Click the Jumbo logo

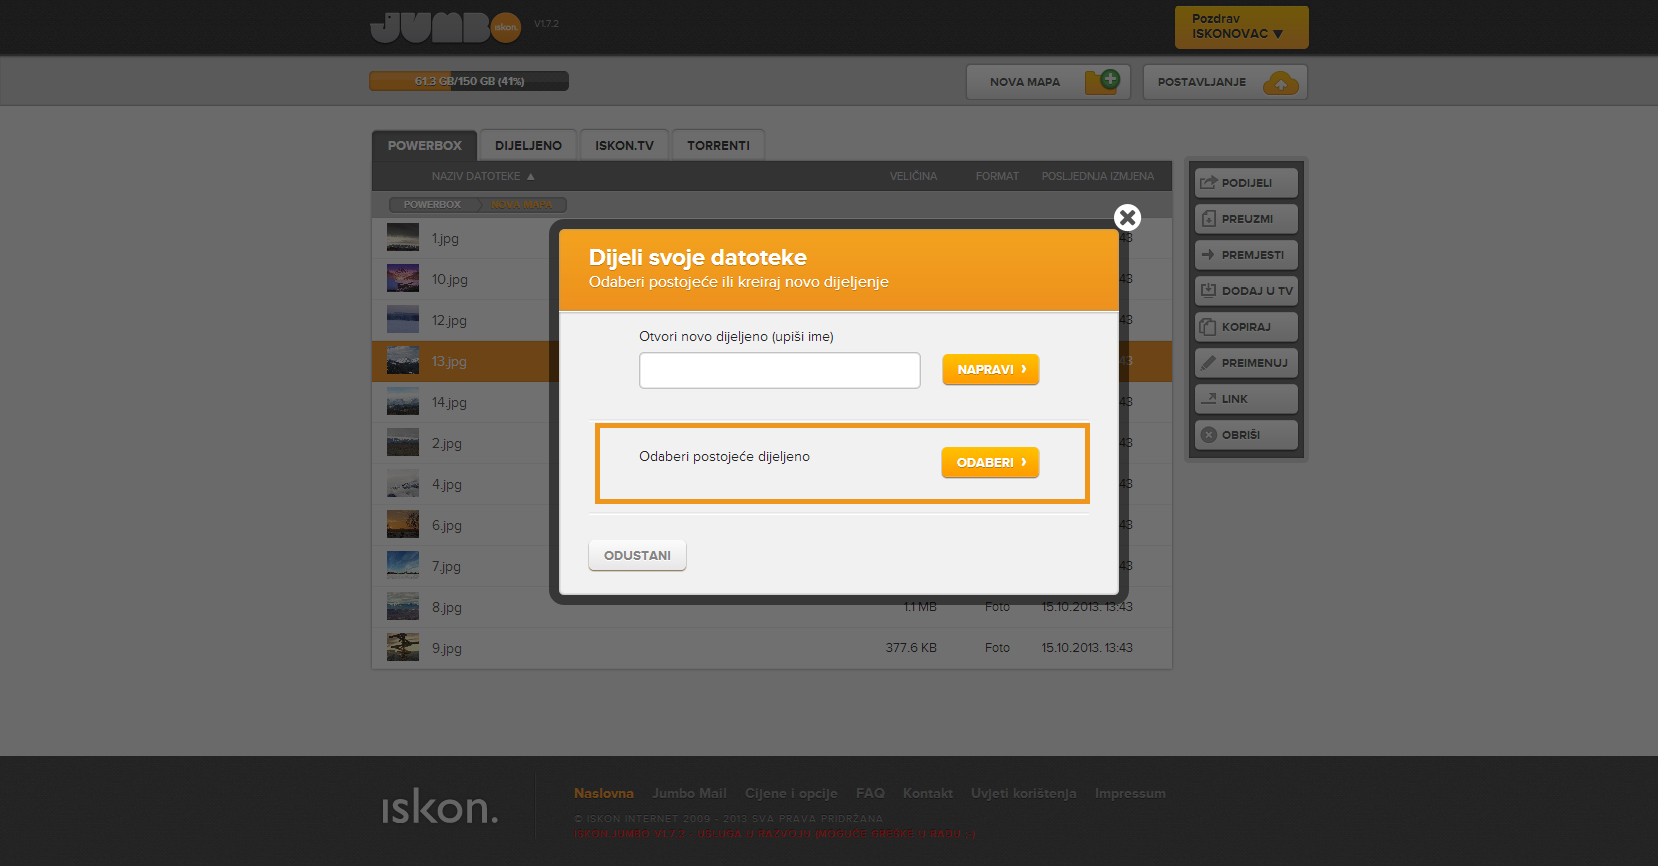445,27
